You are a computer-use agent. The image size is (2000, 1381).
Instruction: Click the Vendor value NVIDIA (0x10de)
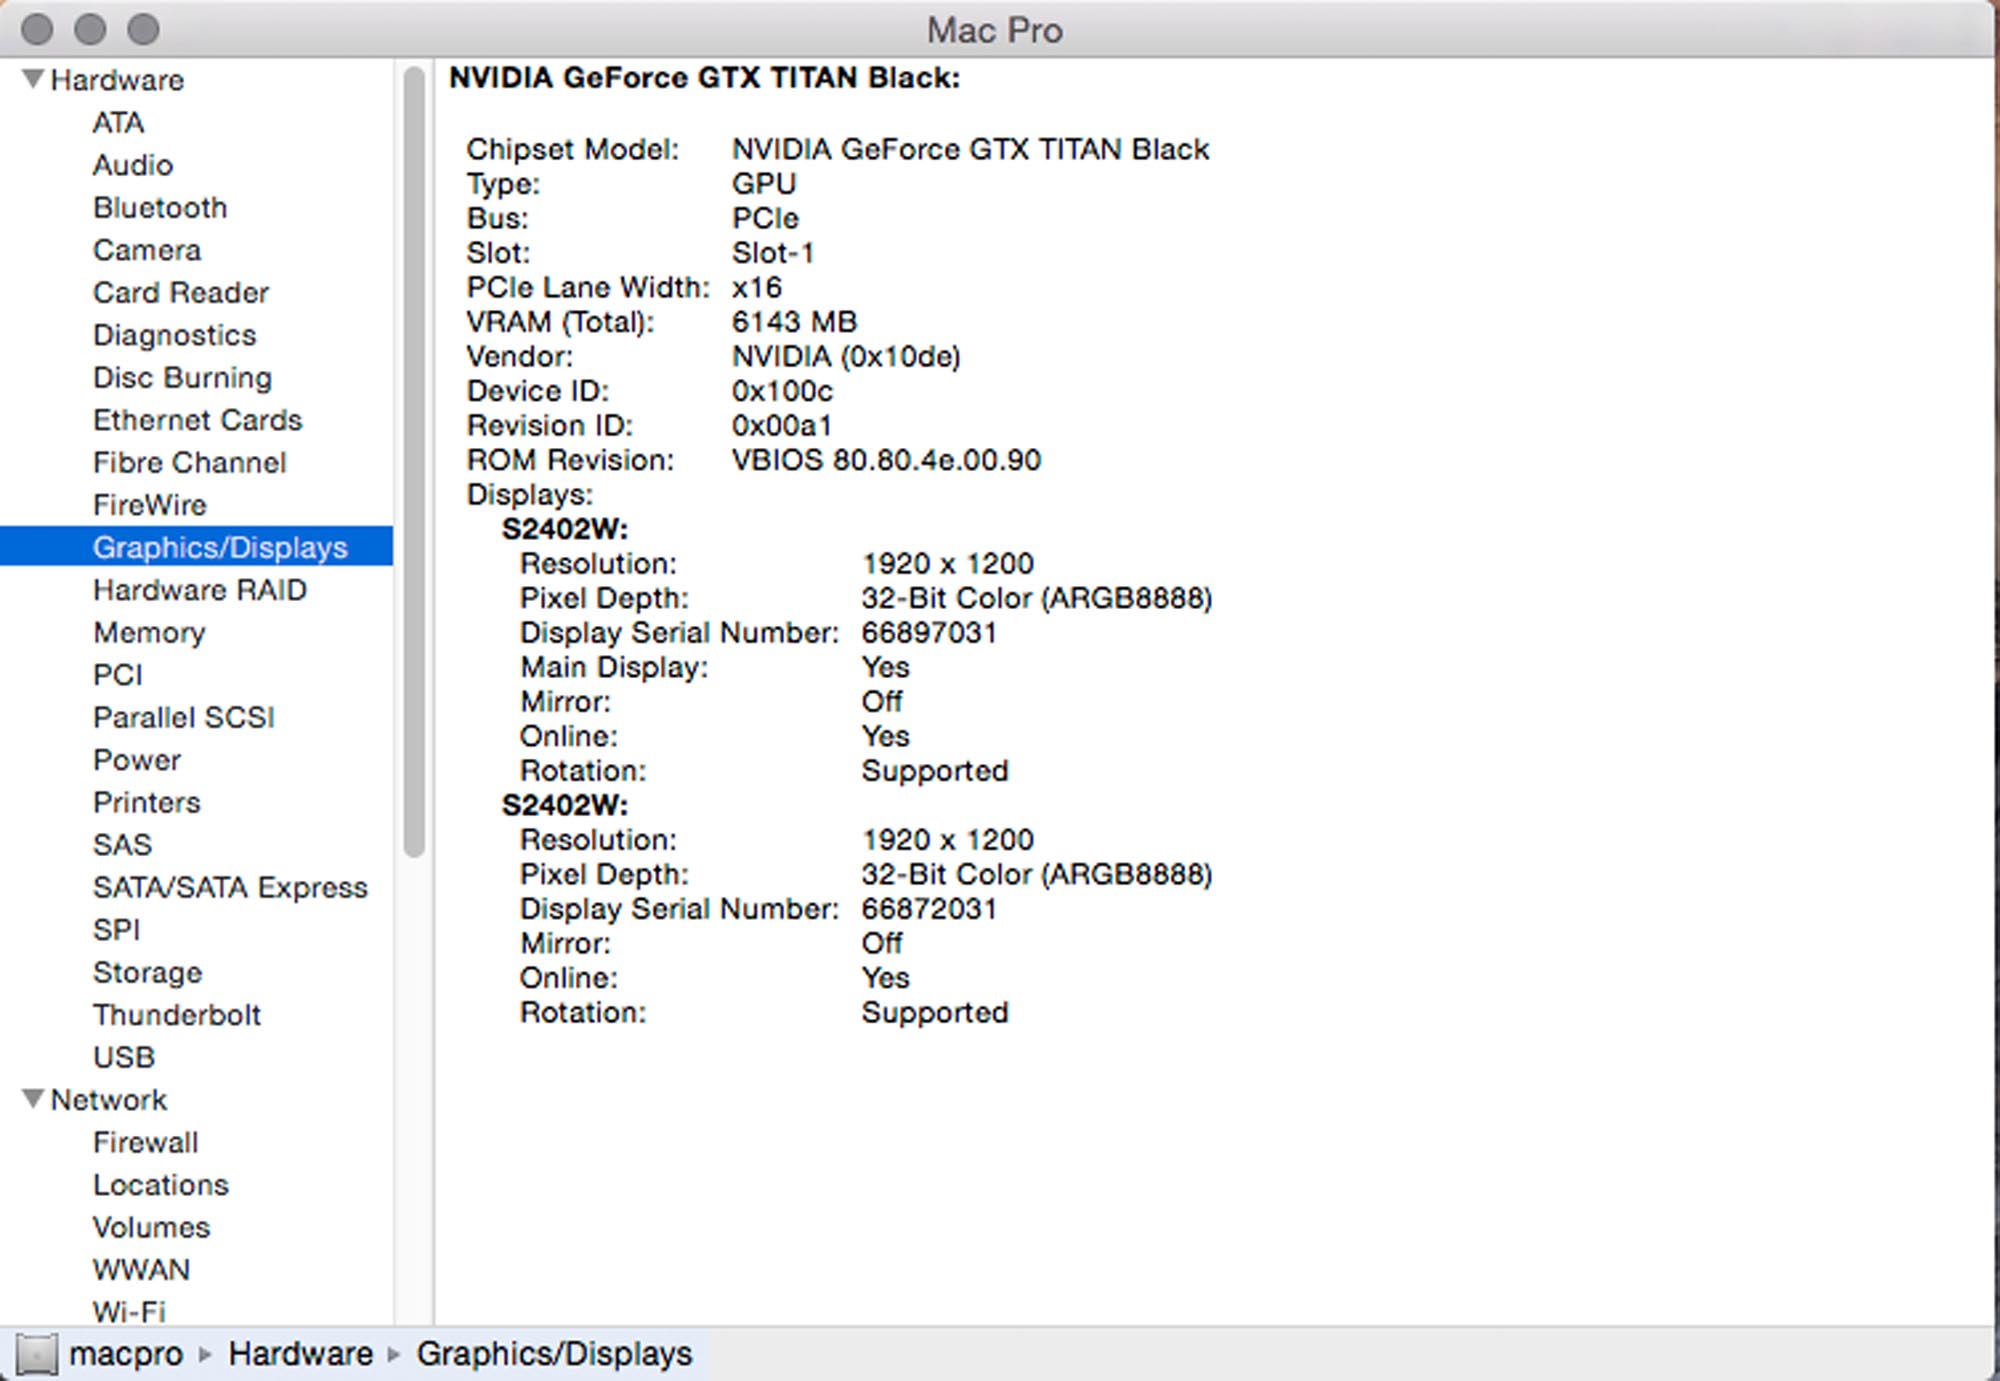click(x=846, y=357)
